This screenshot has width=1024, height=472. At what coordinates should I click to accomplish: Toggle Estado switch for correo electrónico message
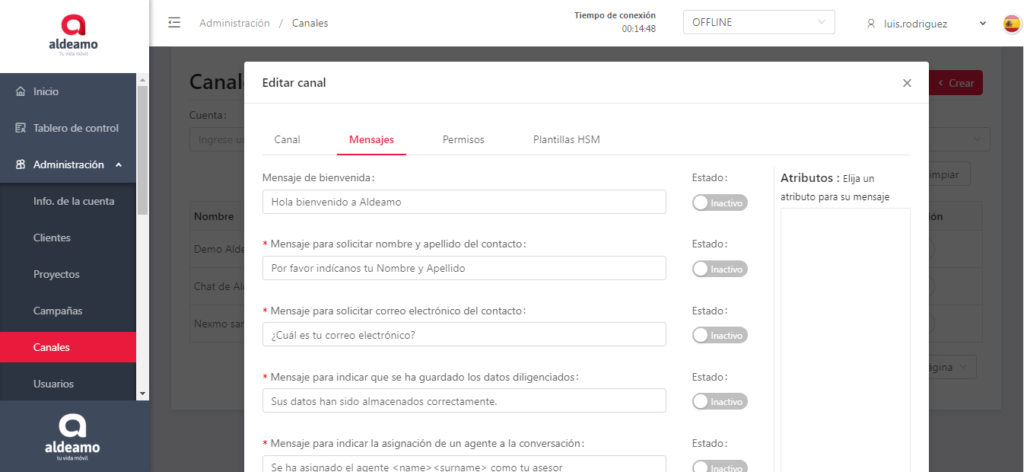719,335
